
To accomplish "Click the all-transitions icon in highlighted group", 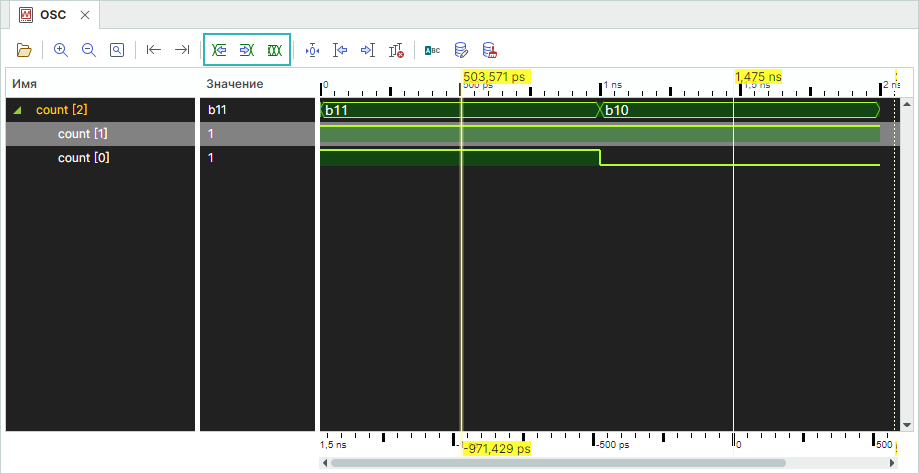I will tap(274, 50).
